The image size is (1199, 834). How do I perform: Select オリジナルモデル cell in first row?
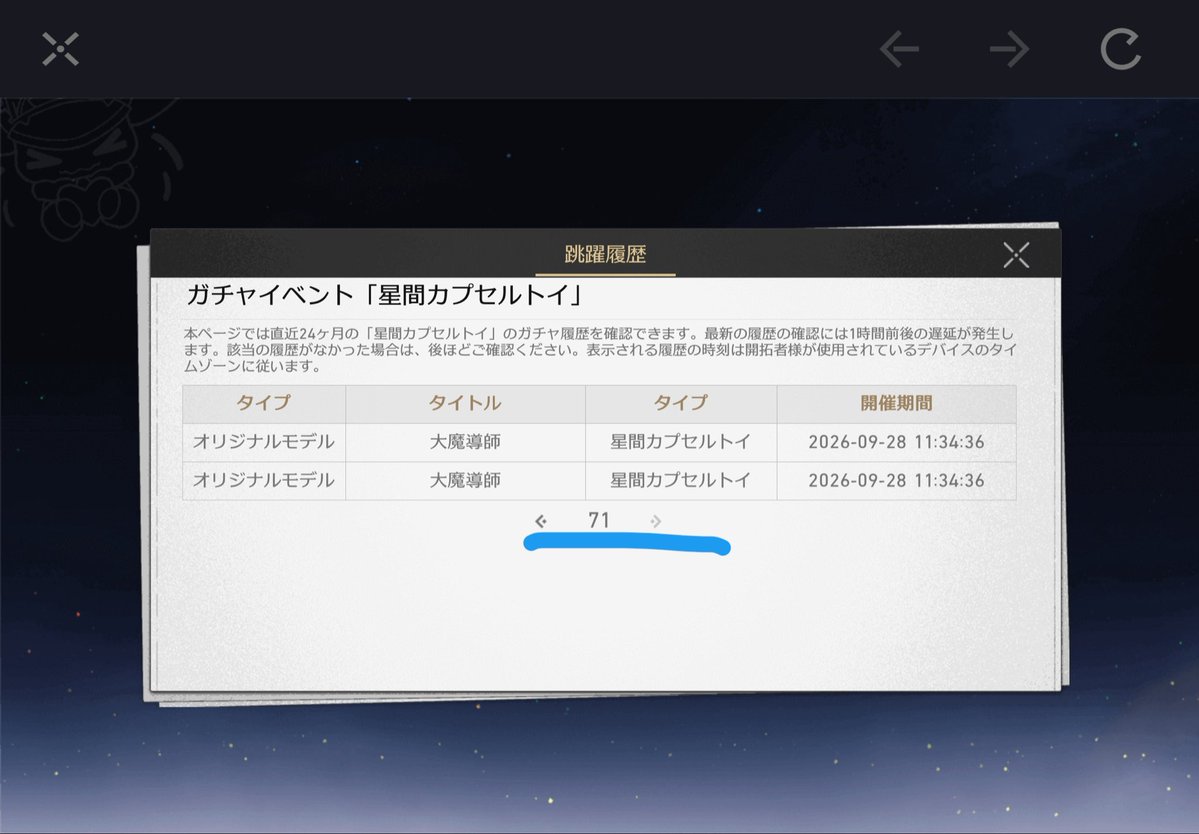click(x=264, y=442)
